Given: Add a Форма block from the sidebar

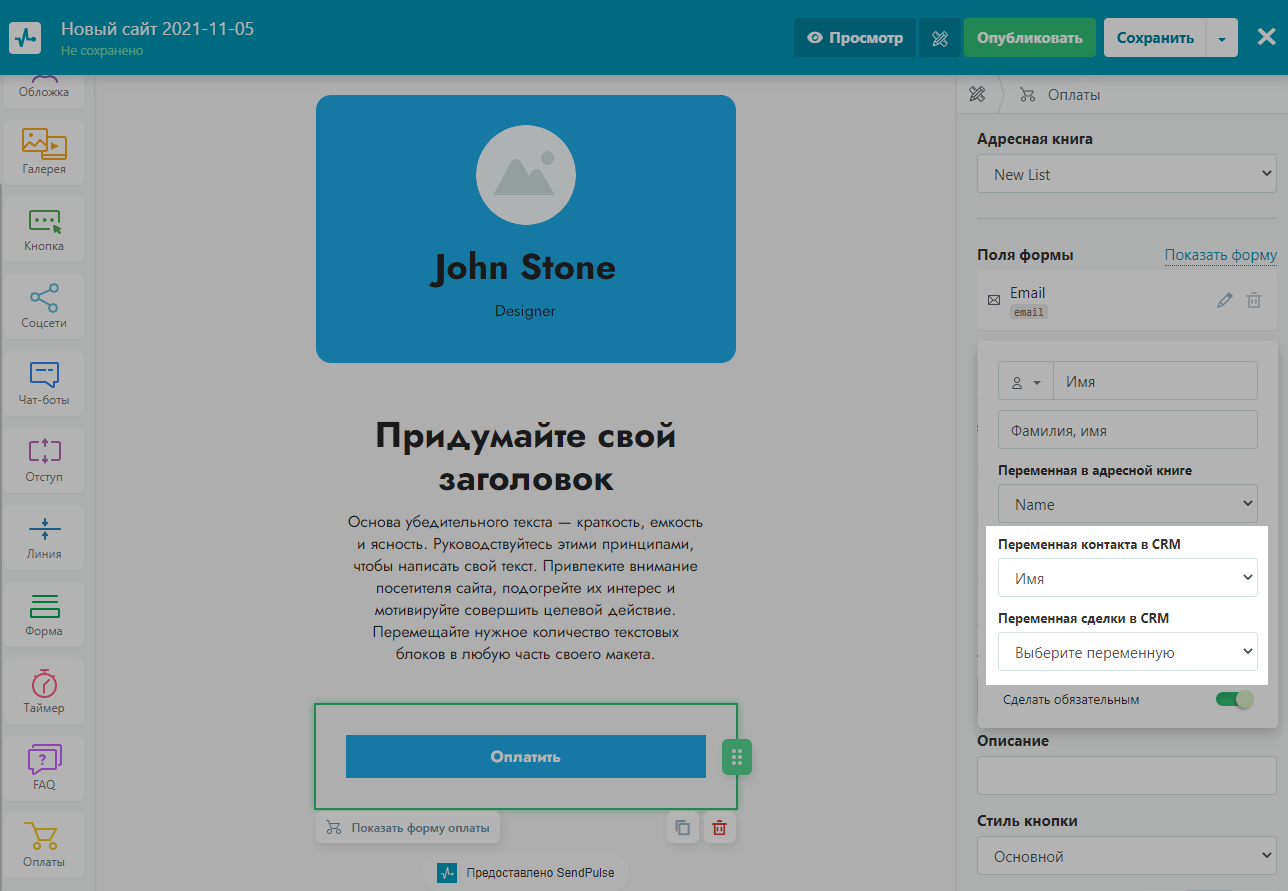Looking at the screenshot, I should [x=44, y=614].
